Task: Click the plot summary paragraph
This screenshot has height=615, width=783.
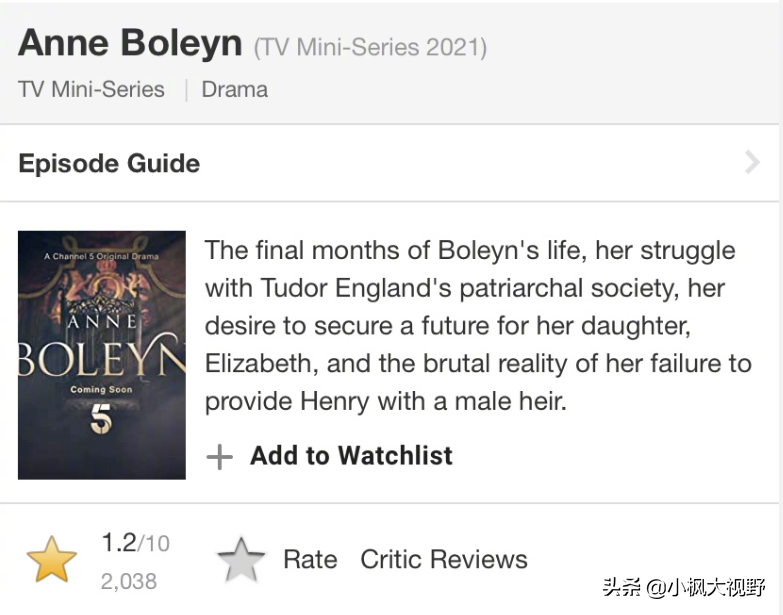Action: click(x=478, y=326)
